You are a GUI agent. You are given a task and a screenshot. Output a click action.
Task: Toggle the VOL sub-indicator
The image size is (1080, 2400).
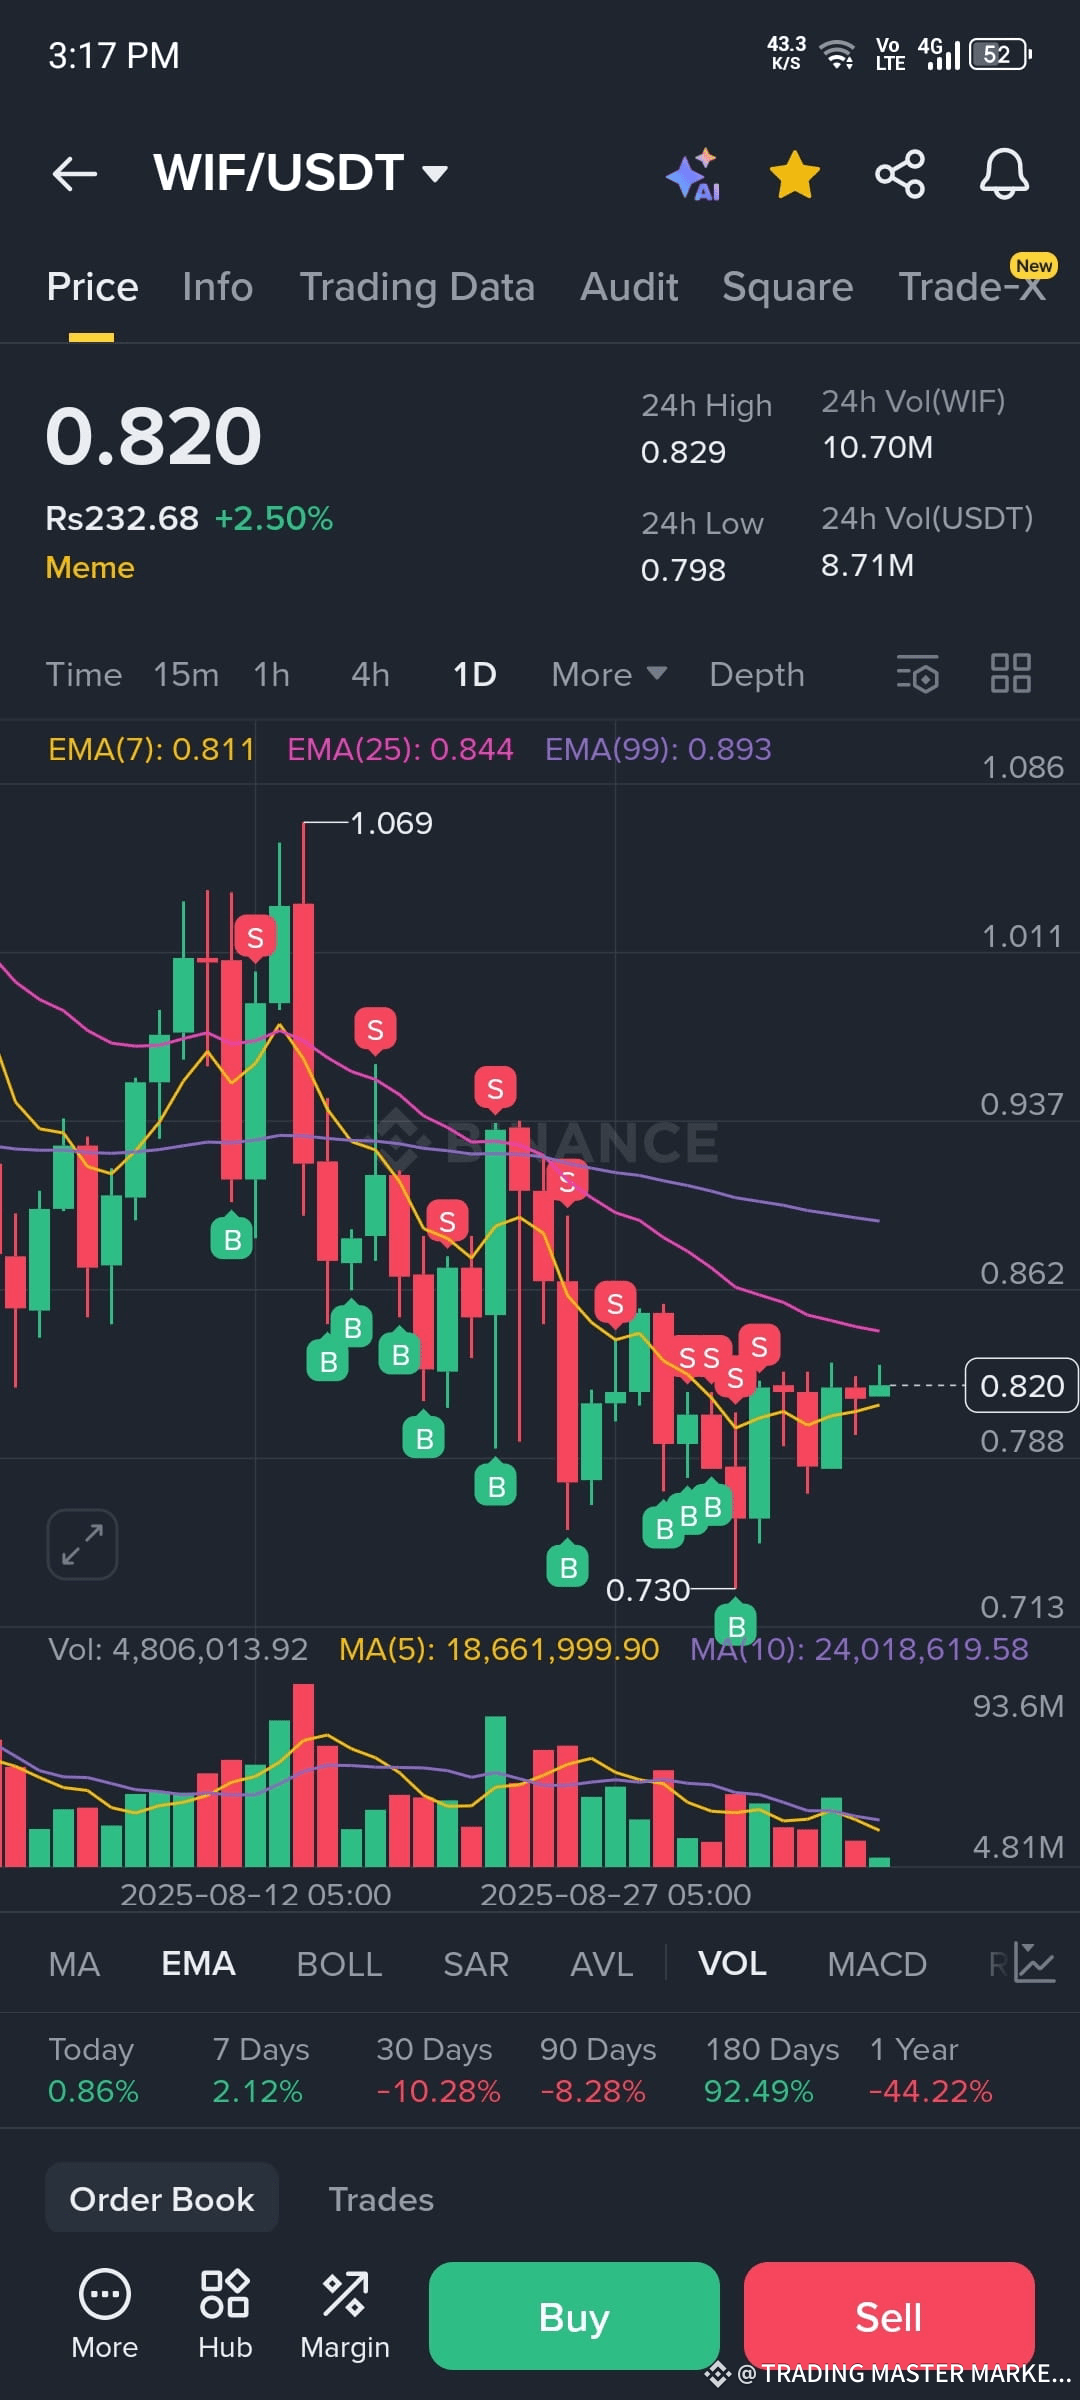[x=732, y=1964]
